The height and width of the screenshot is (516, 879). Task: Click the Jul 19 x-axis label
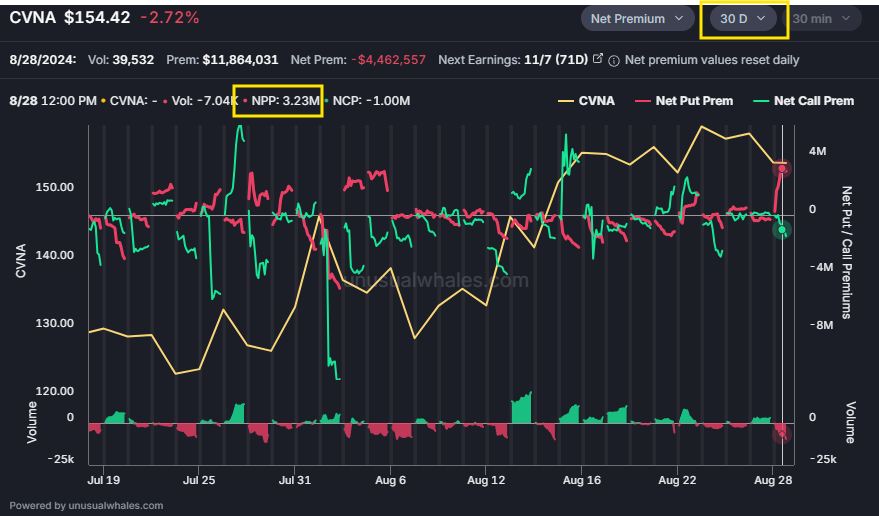[x=103, y=481]
